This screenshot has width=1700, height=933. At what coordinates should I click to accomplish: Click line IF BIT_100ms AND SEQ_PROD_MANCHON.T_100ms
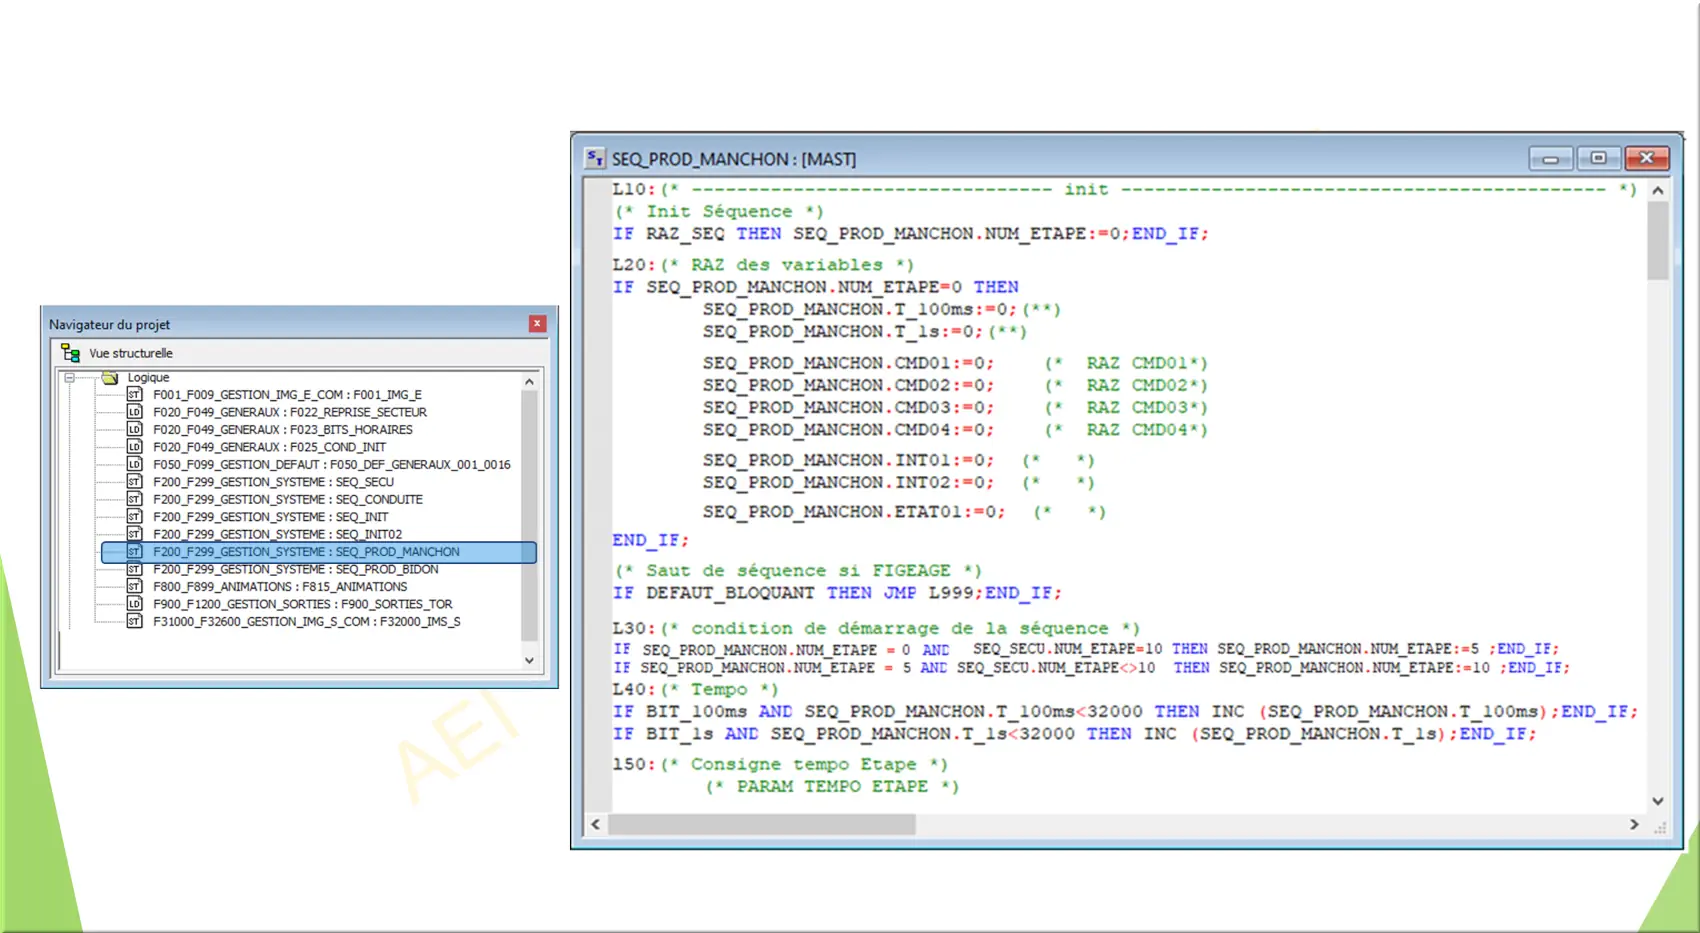pyautogui.click(x=1125, y=712)
